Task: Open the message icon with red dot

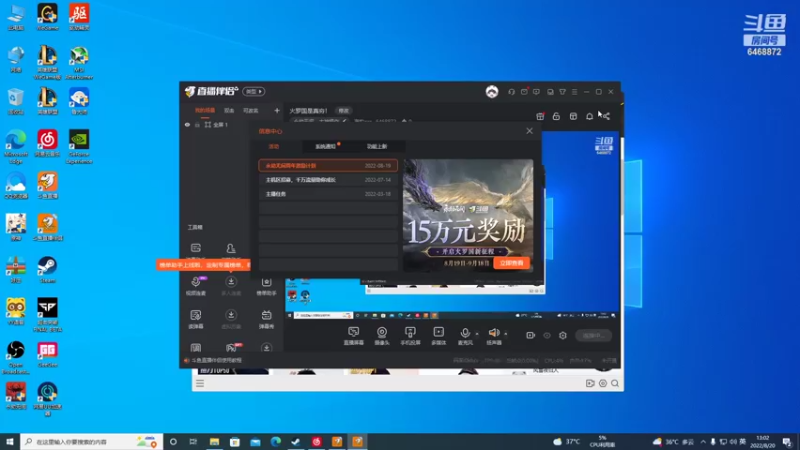Action: point(524,92)
